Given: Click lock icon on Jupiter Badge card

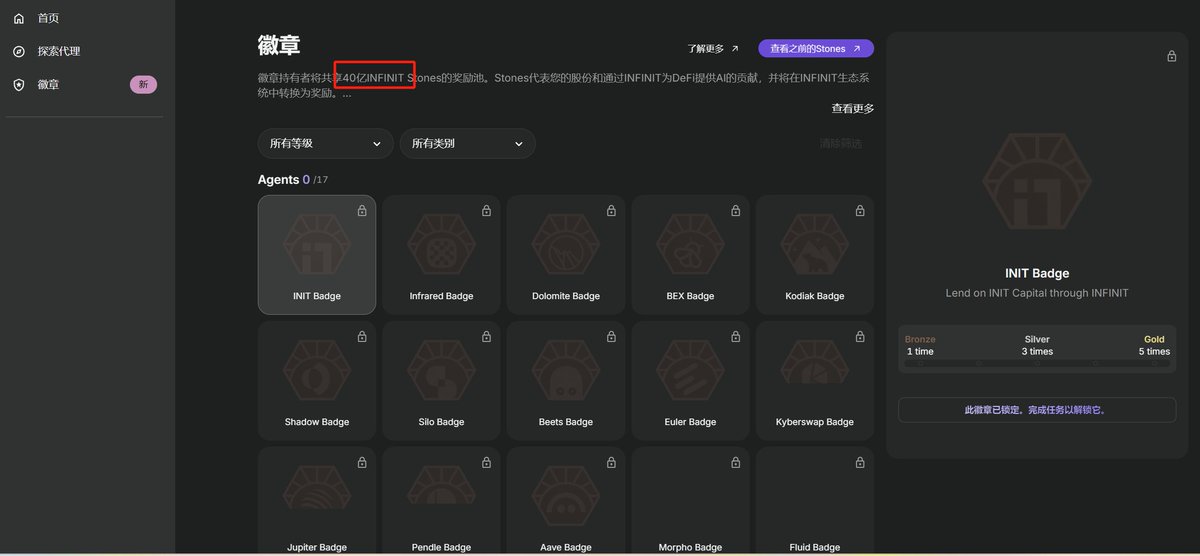Looking at the screenshot, I should coord(362,462).
